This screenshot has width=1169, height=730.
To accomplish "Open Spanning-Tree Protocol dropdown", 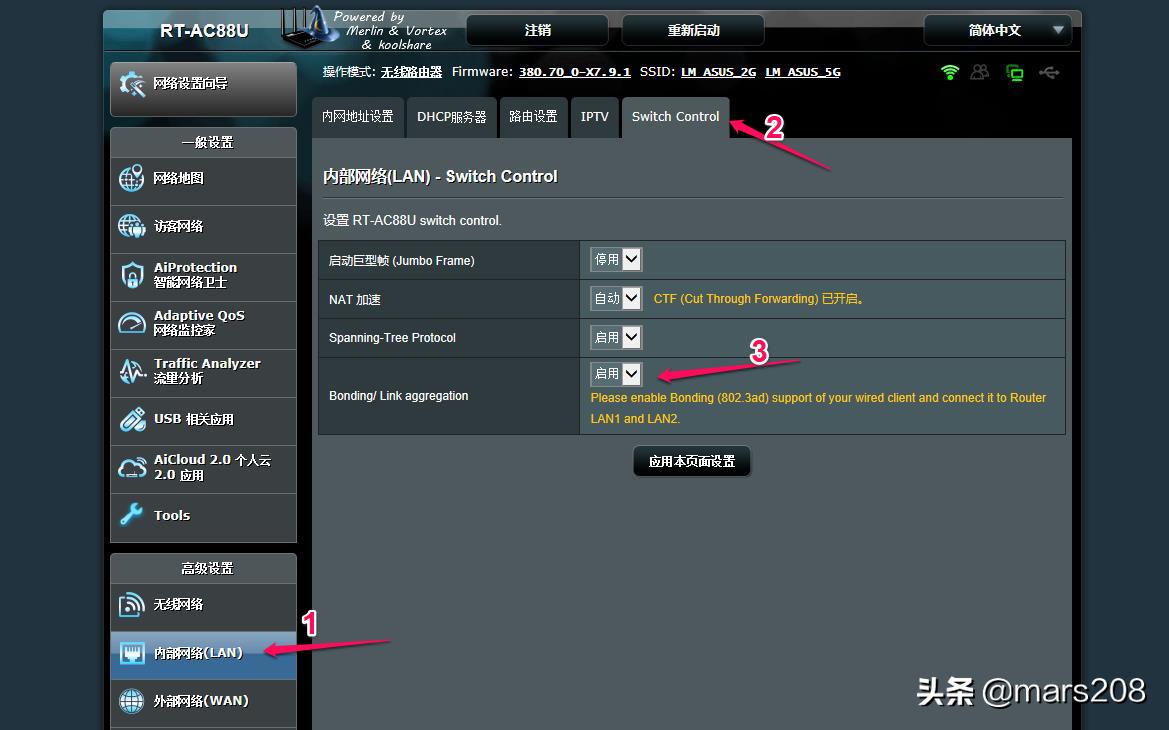I will click(616, 337).
